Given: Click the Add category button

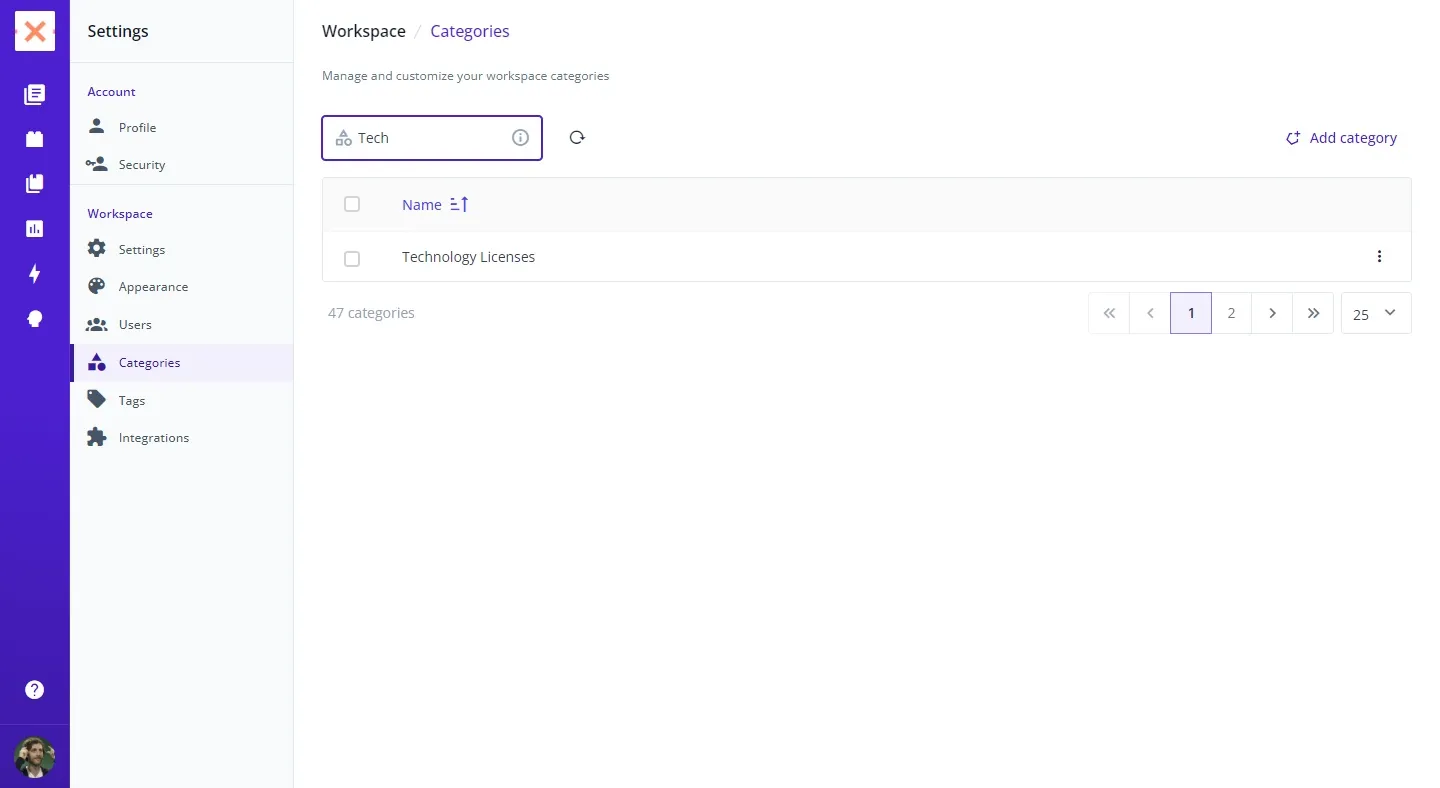Looking at the screenshot, I should click(1341, 138).
